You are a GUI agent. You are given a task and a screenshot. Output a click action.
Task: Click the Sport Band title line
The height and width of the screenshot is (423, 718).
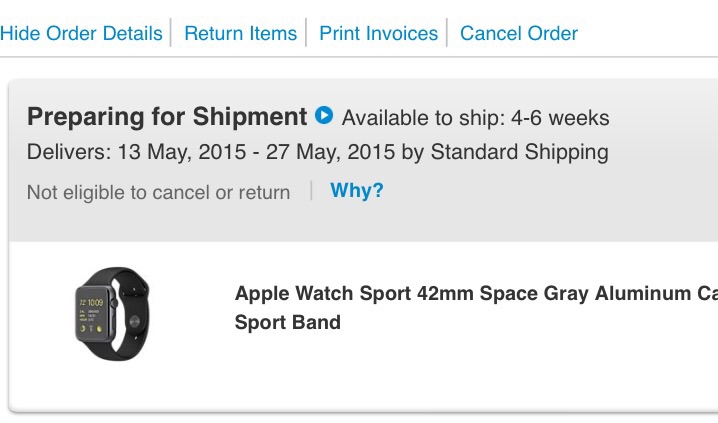pyautogui.click(x=288, y=322)
